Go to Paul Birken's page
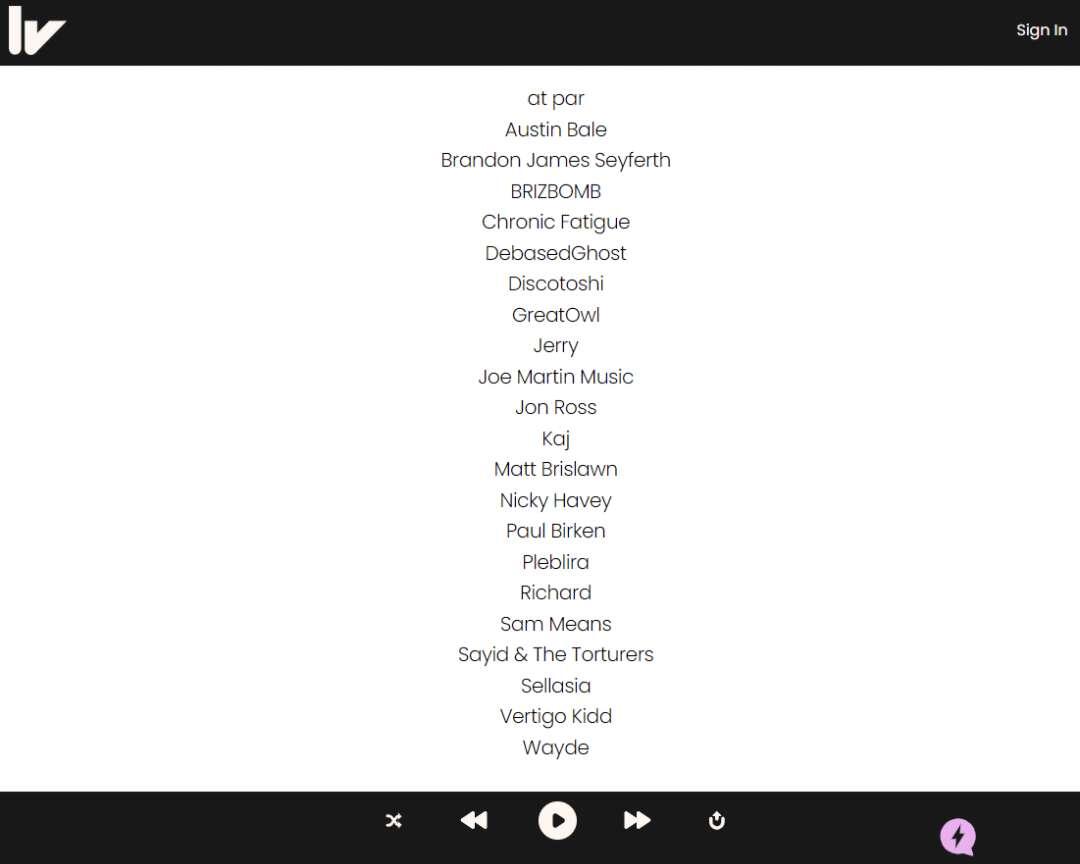 coord(556,531)
